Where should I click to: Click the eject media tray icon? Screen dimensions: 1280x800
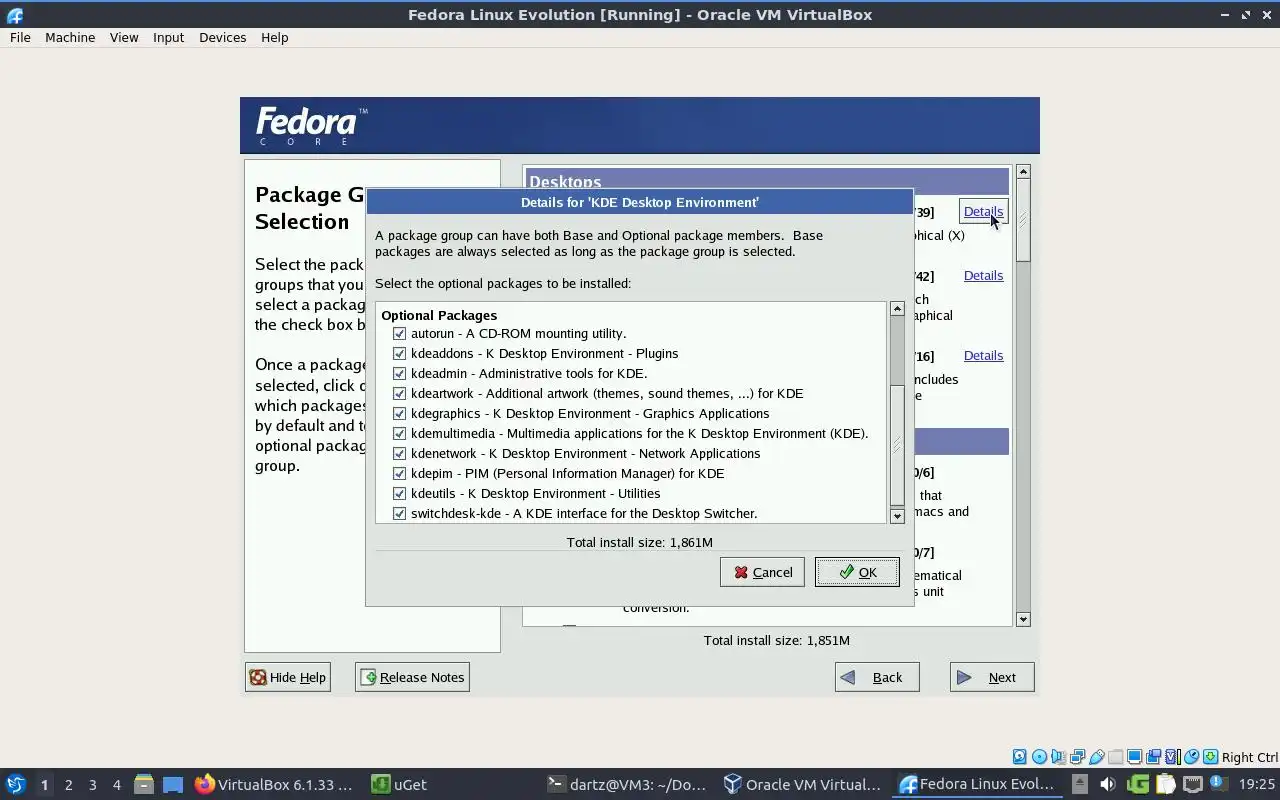pos(1080,784)
